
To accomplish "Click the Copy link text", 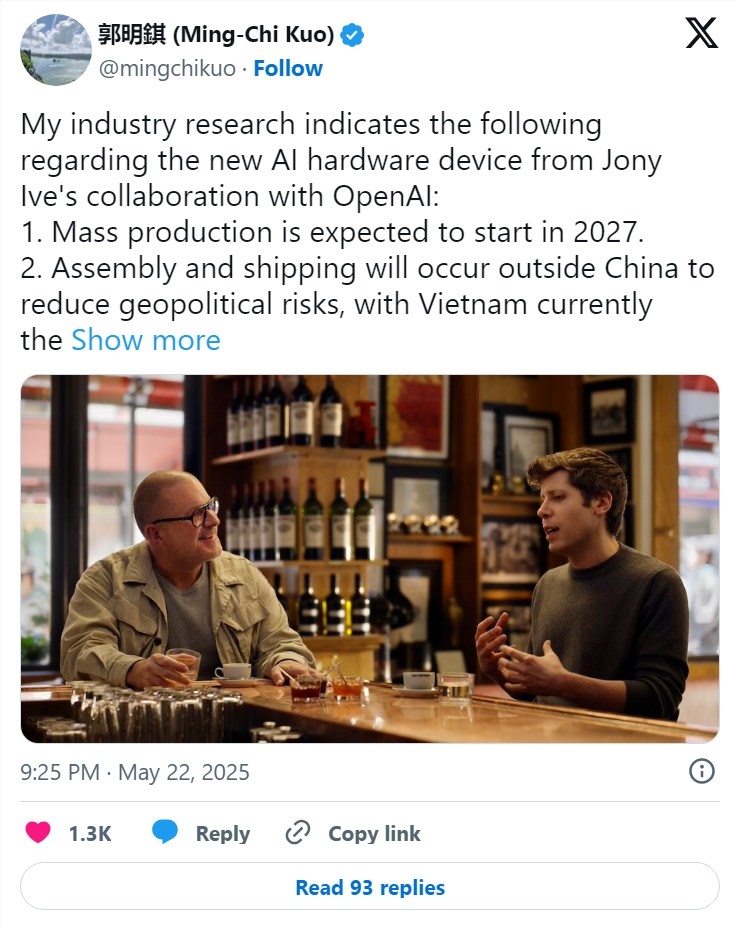I will point(374,833).
